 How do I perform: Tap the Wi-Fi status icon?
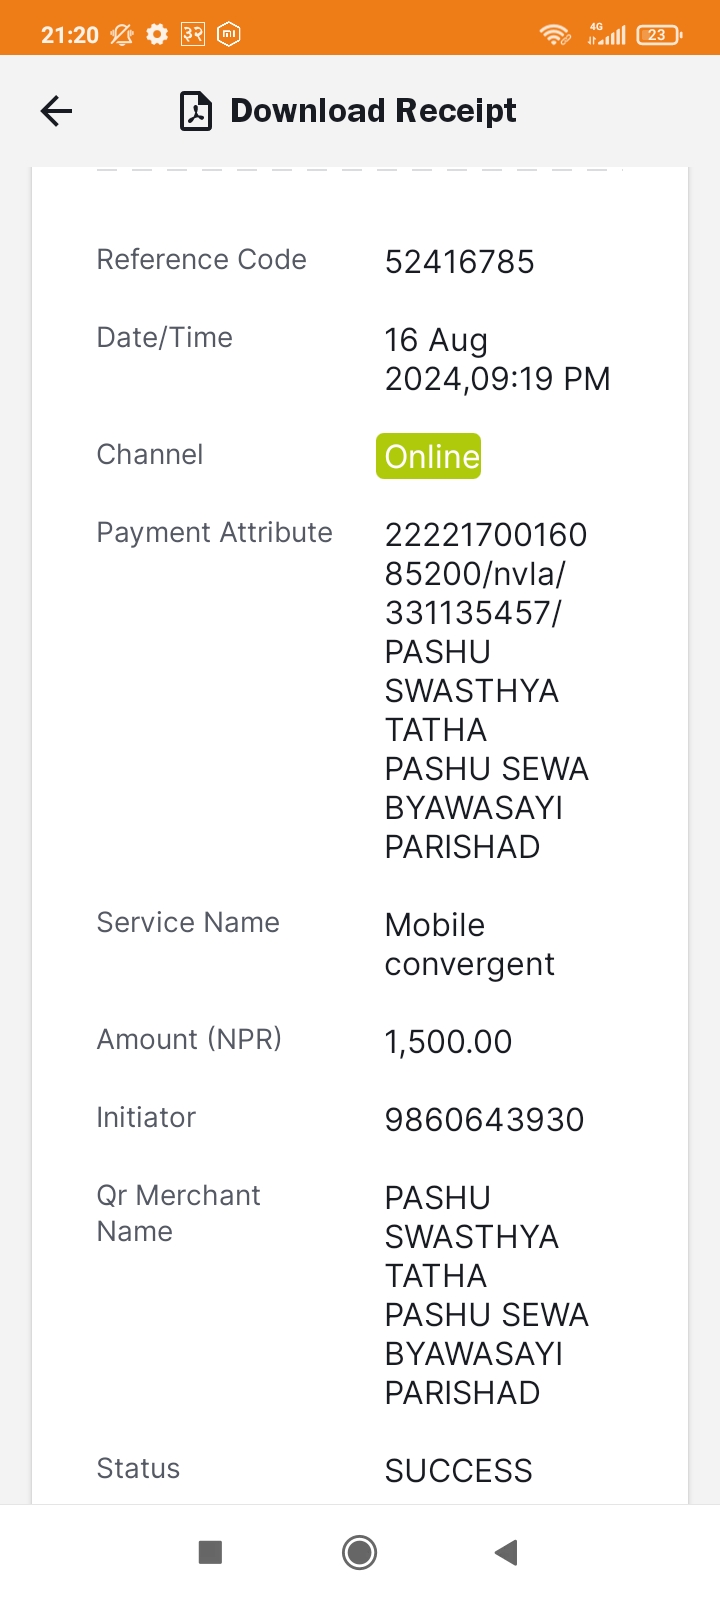(555, 35)
